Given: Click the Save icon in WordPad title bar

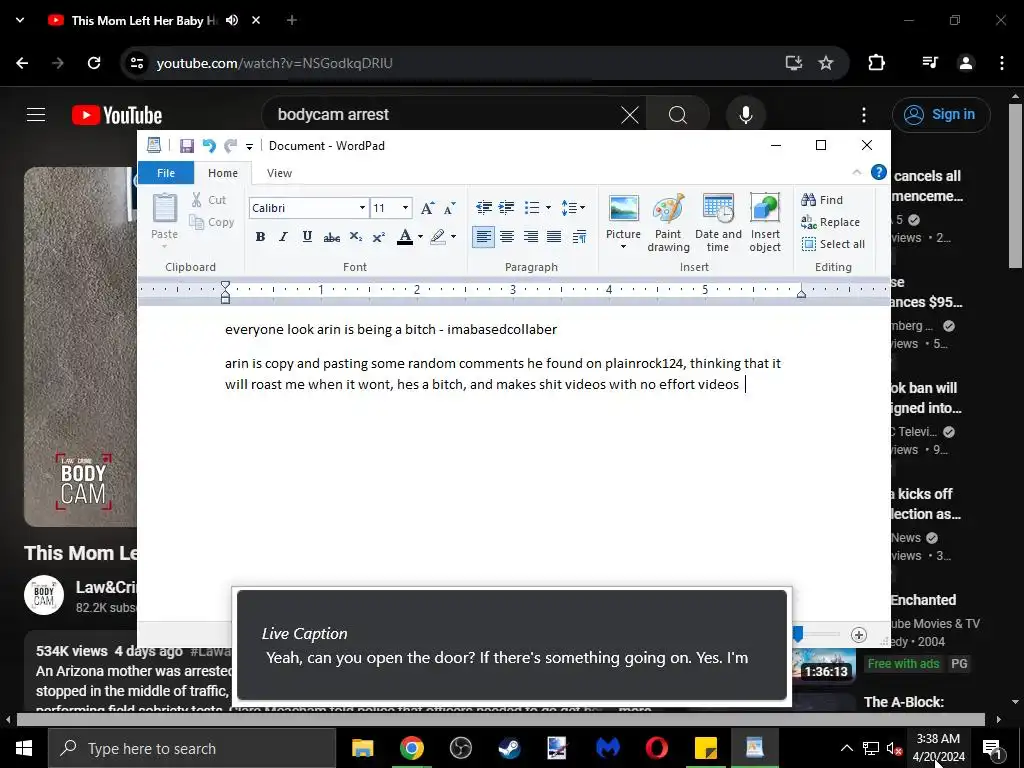Looking at the screenshot, I should [x=187, y=146].
